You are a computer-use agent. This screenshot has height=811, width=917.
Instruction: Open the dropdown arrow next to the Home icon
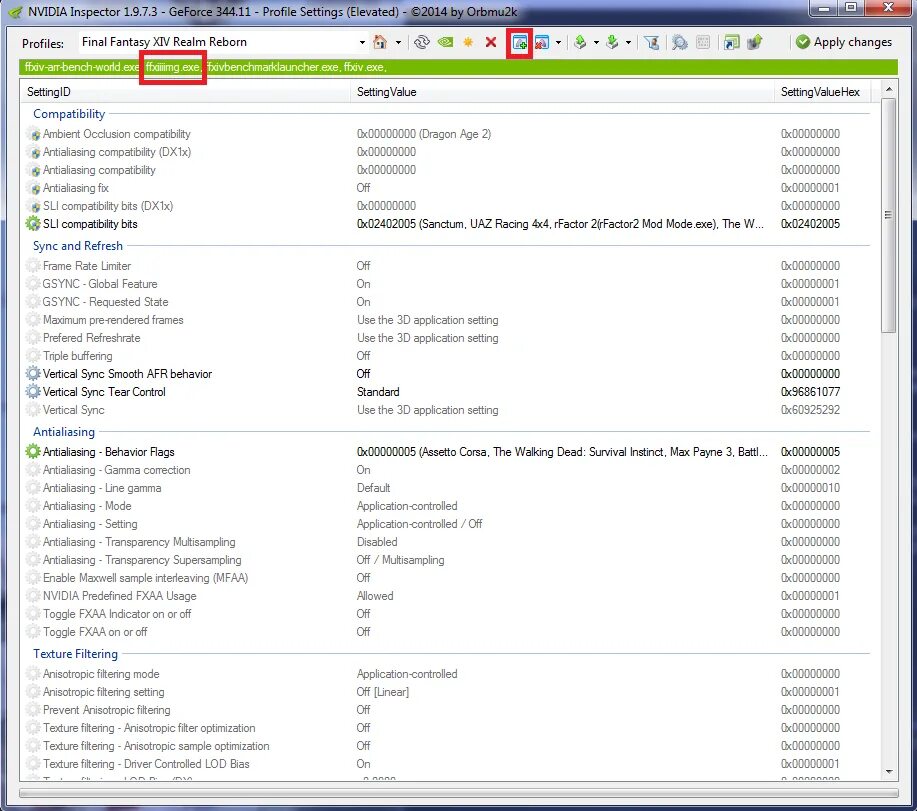[398, 42]
